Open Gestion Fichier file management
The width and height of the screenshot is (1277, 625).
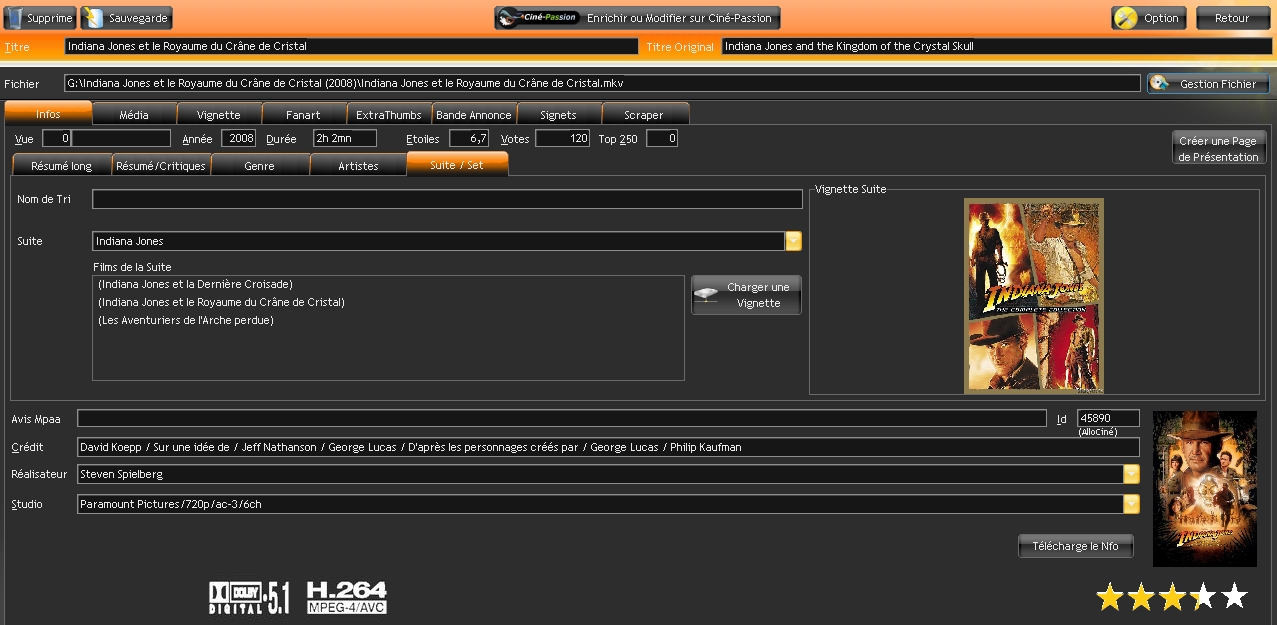(1208, 84)
